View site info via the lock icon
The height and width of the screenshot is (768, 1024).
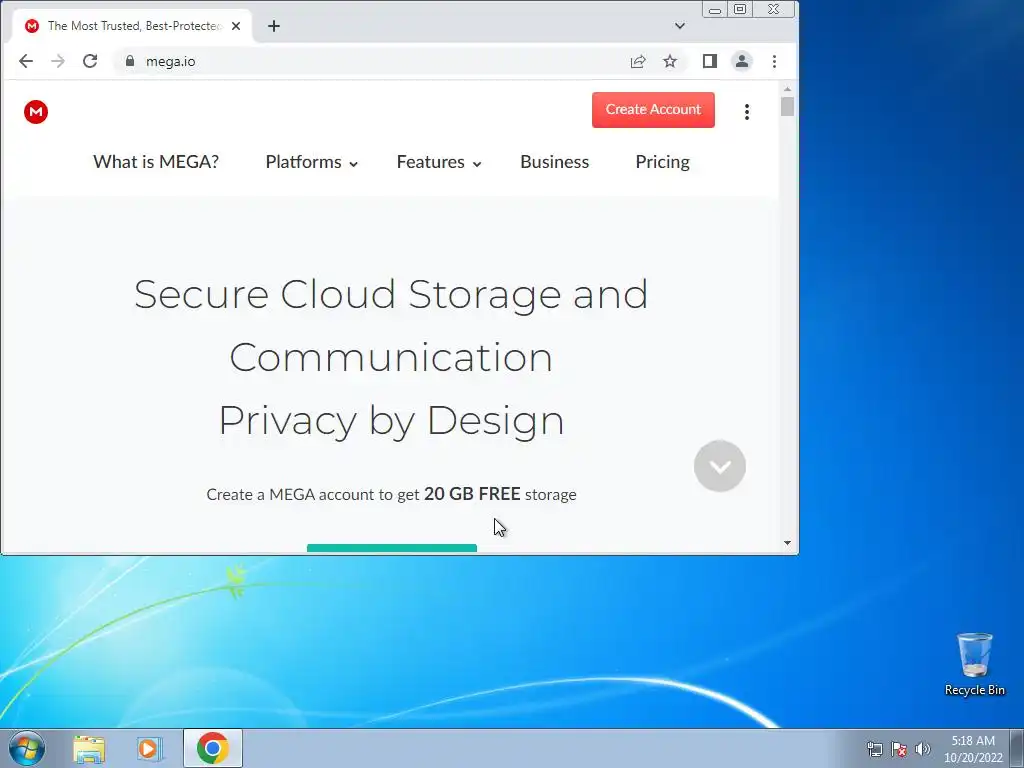pos(130,61)
